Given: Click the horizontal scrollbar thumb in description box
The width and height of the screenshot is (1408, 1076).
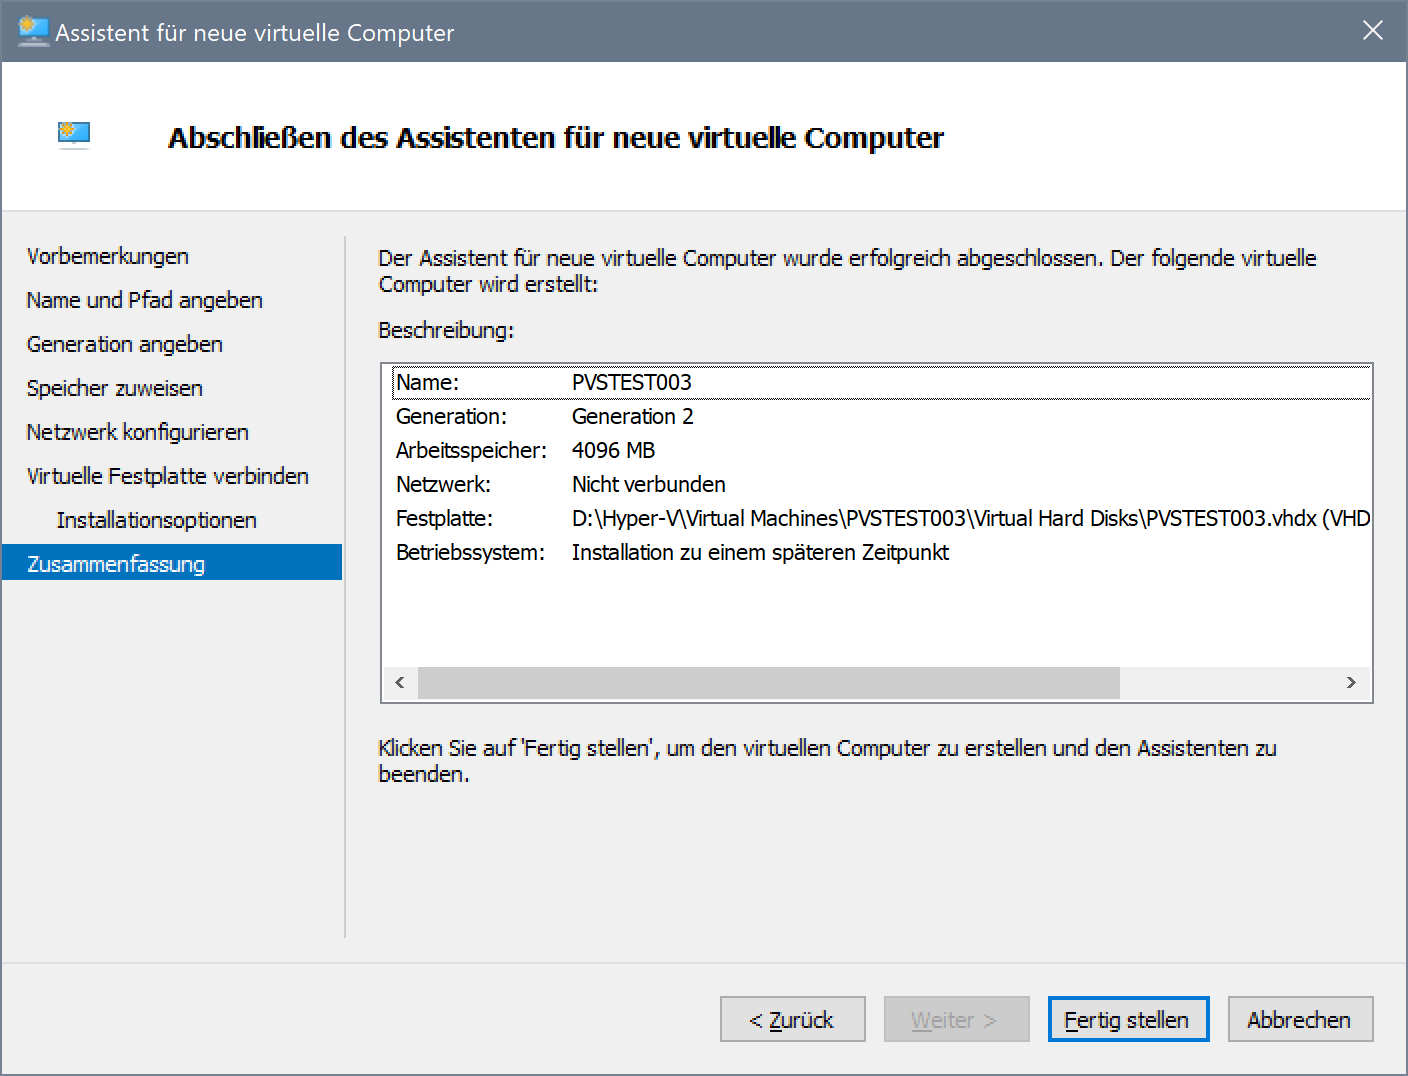Looking at the screenshot, I should [x=768, y=683].
